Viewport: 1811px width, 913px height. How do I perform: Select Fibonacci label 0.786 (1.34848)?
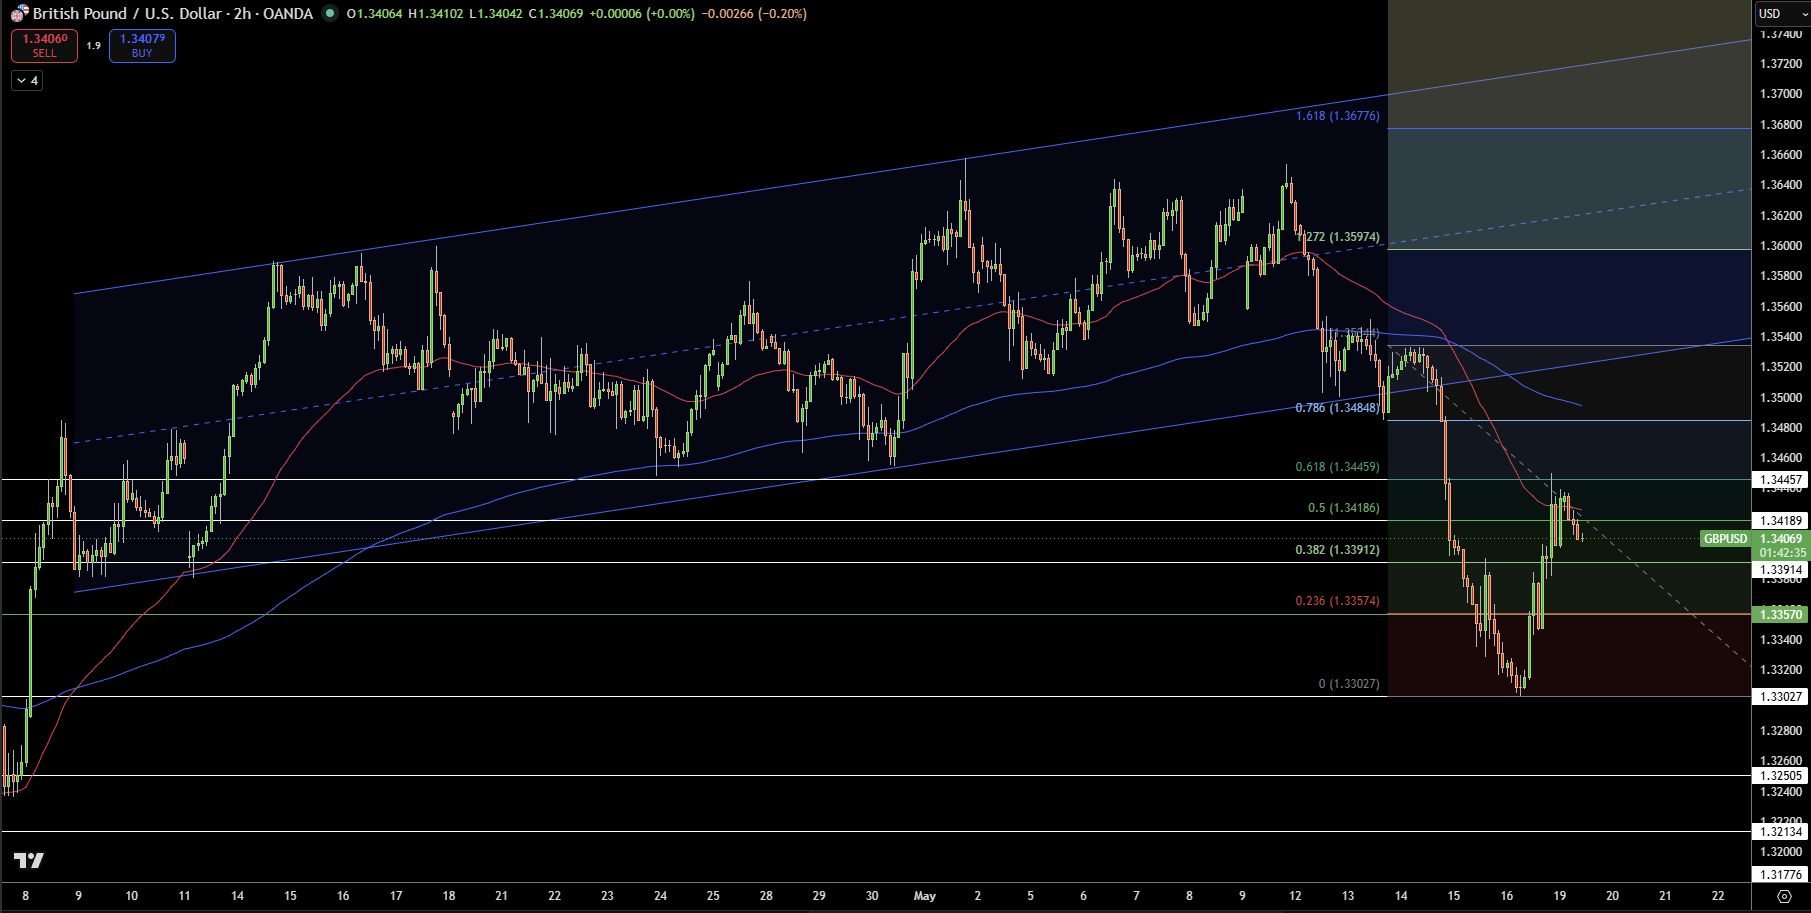click(1337, 408)
